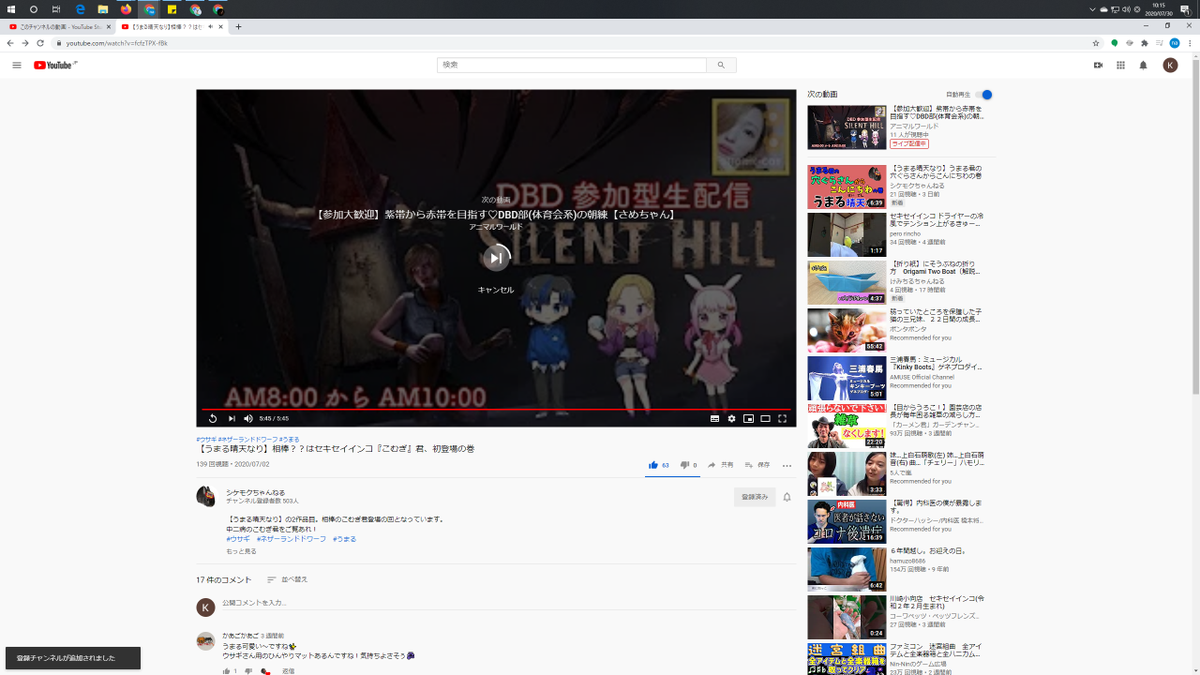1200x675 pixels.
Task: Switch to miniplayer mode
Action: coord(748,418)
